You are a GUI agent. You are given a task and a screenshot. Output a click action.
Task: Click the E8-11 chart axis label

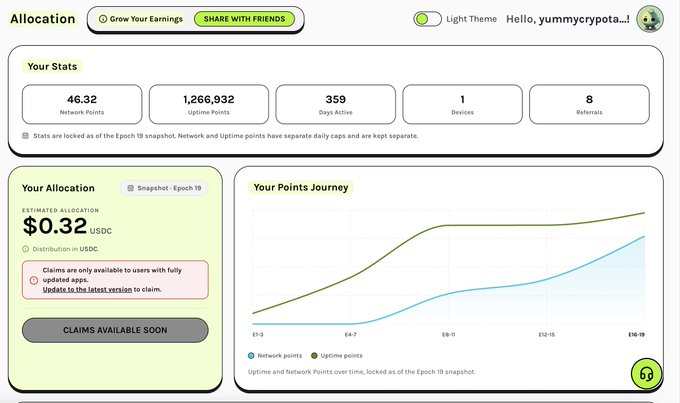point(448,334)
